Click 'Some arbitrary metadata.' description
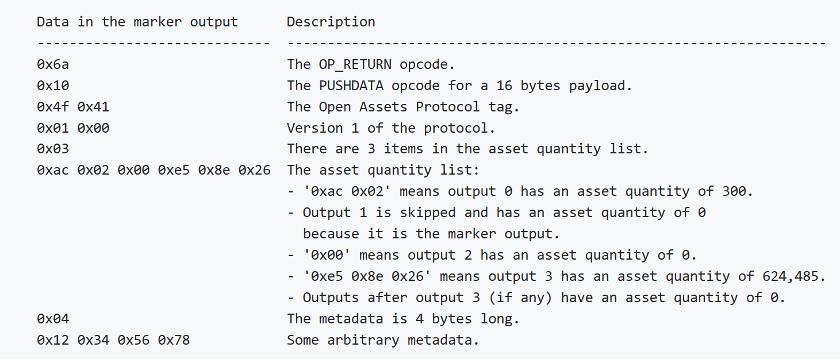 coord(383,340)
